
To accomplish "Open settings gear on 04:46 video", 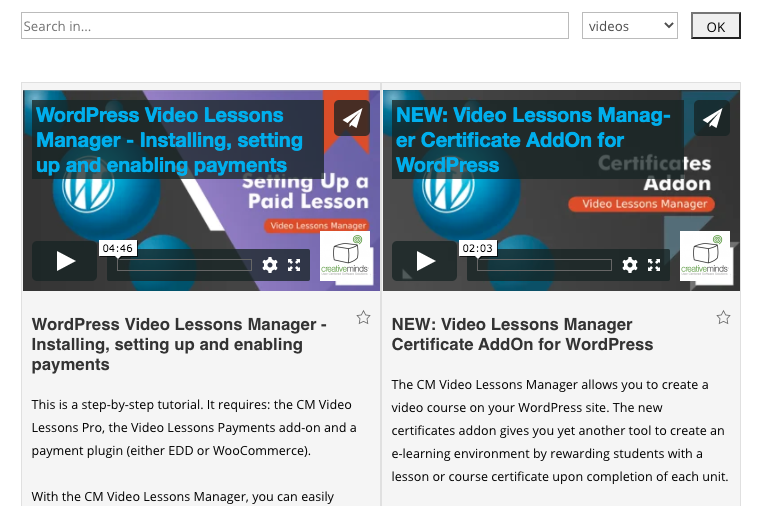I will [x=270, y=265].
